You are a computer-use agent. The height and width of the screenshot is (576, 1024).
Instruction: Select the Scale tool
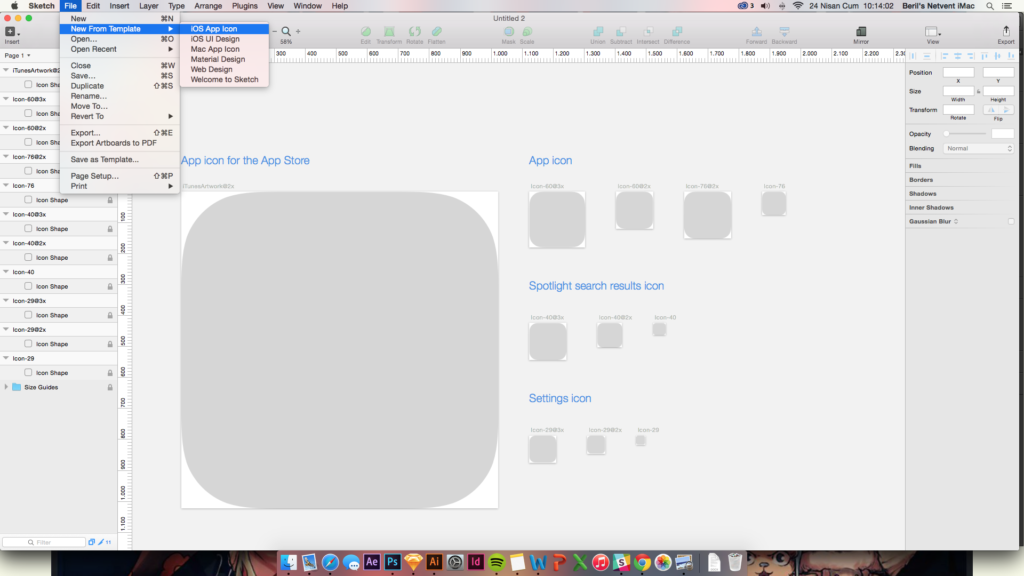[527, 31]
